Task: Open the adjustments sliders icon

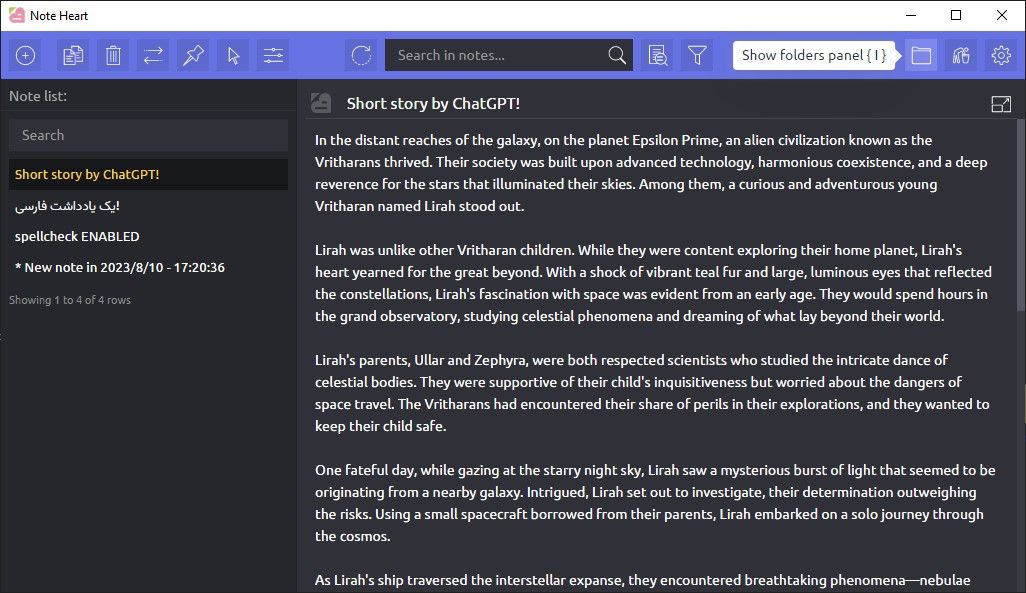Action: (x=273, y=55)
